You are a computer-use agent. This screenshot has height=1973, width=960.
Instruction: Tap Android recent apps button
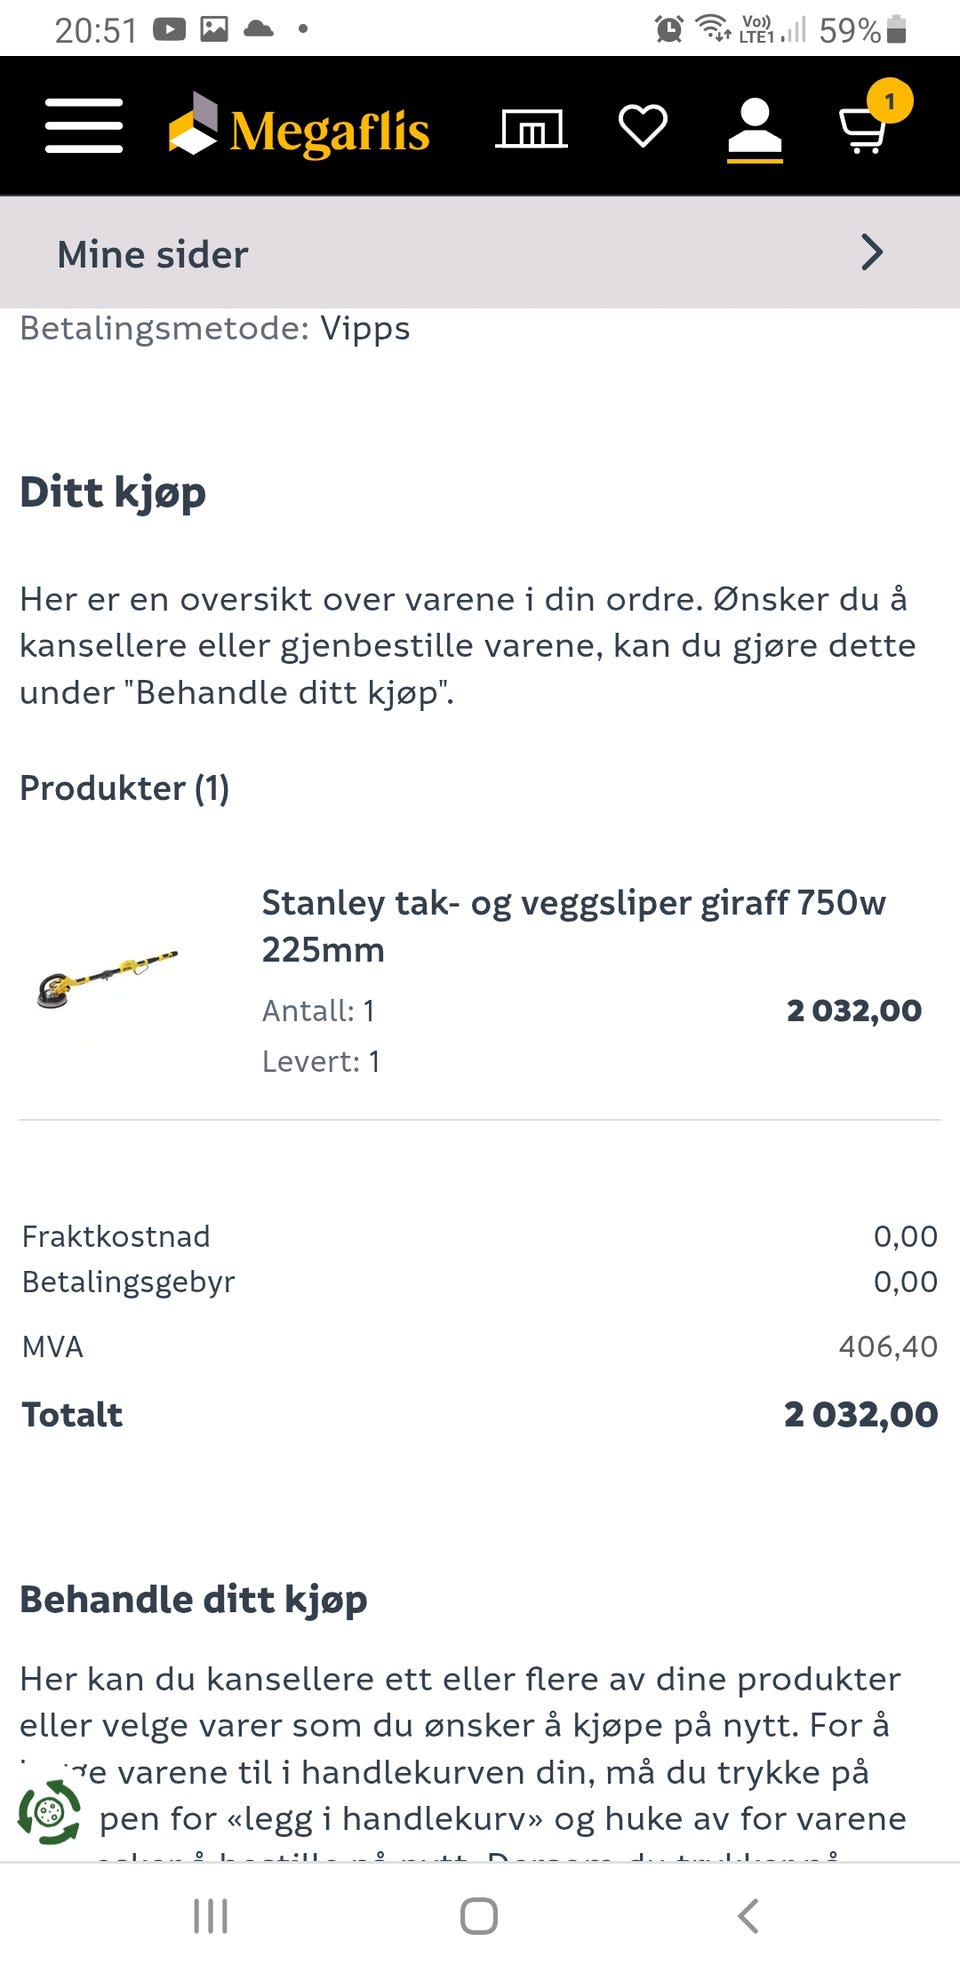click(x=211, y=1916)
